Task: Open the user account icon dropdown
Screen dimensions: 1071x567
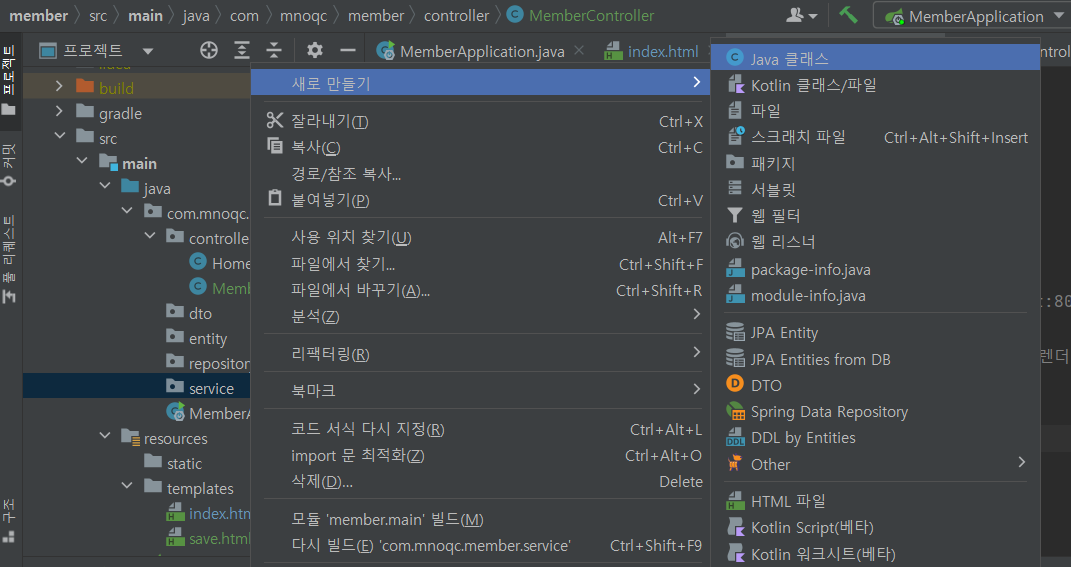Action: (x=801, y=15)
